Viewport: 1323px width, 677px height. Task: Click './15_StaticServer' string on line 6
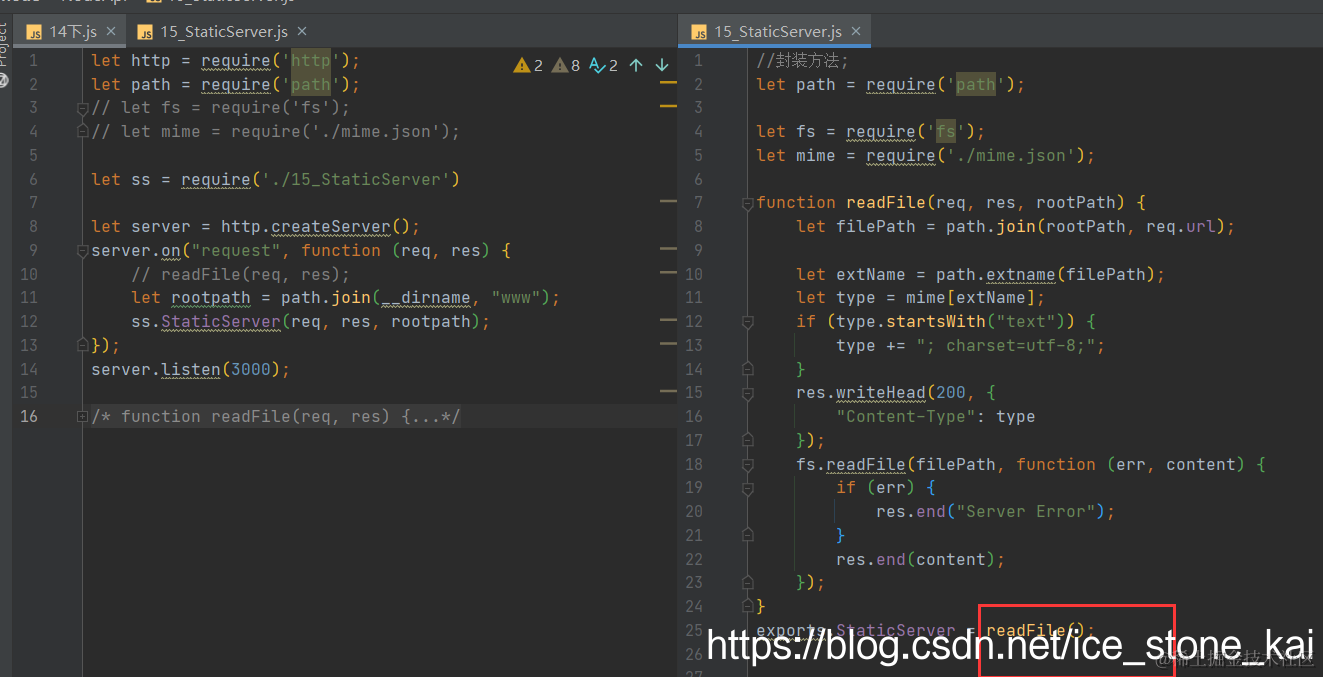tap(356, 179)
